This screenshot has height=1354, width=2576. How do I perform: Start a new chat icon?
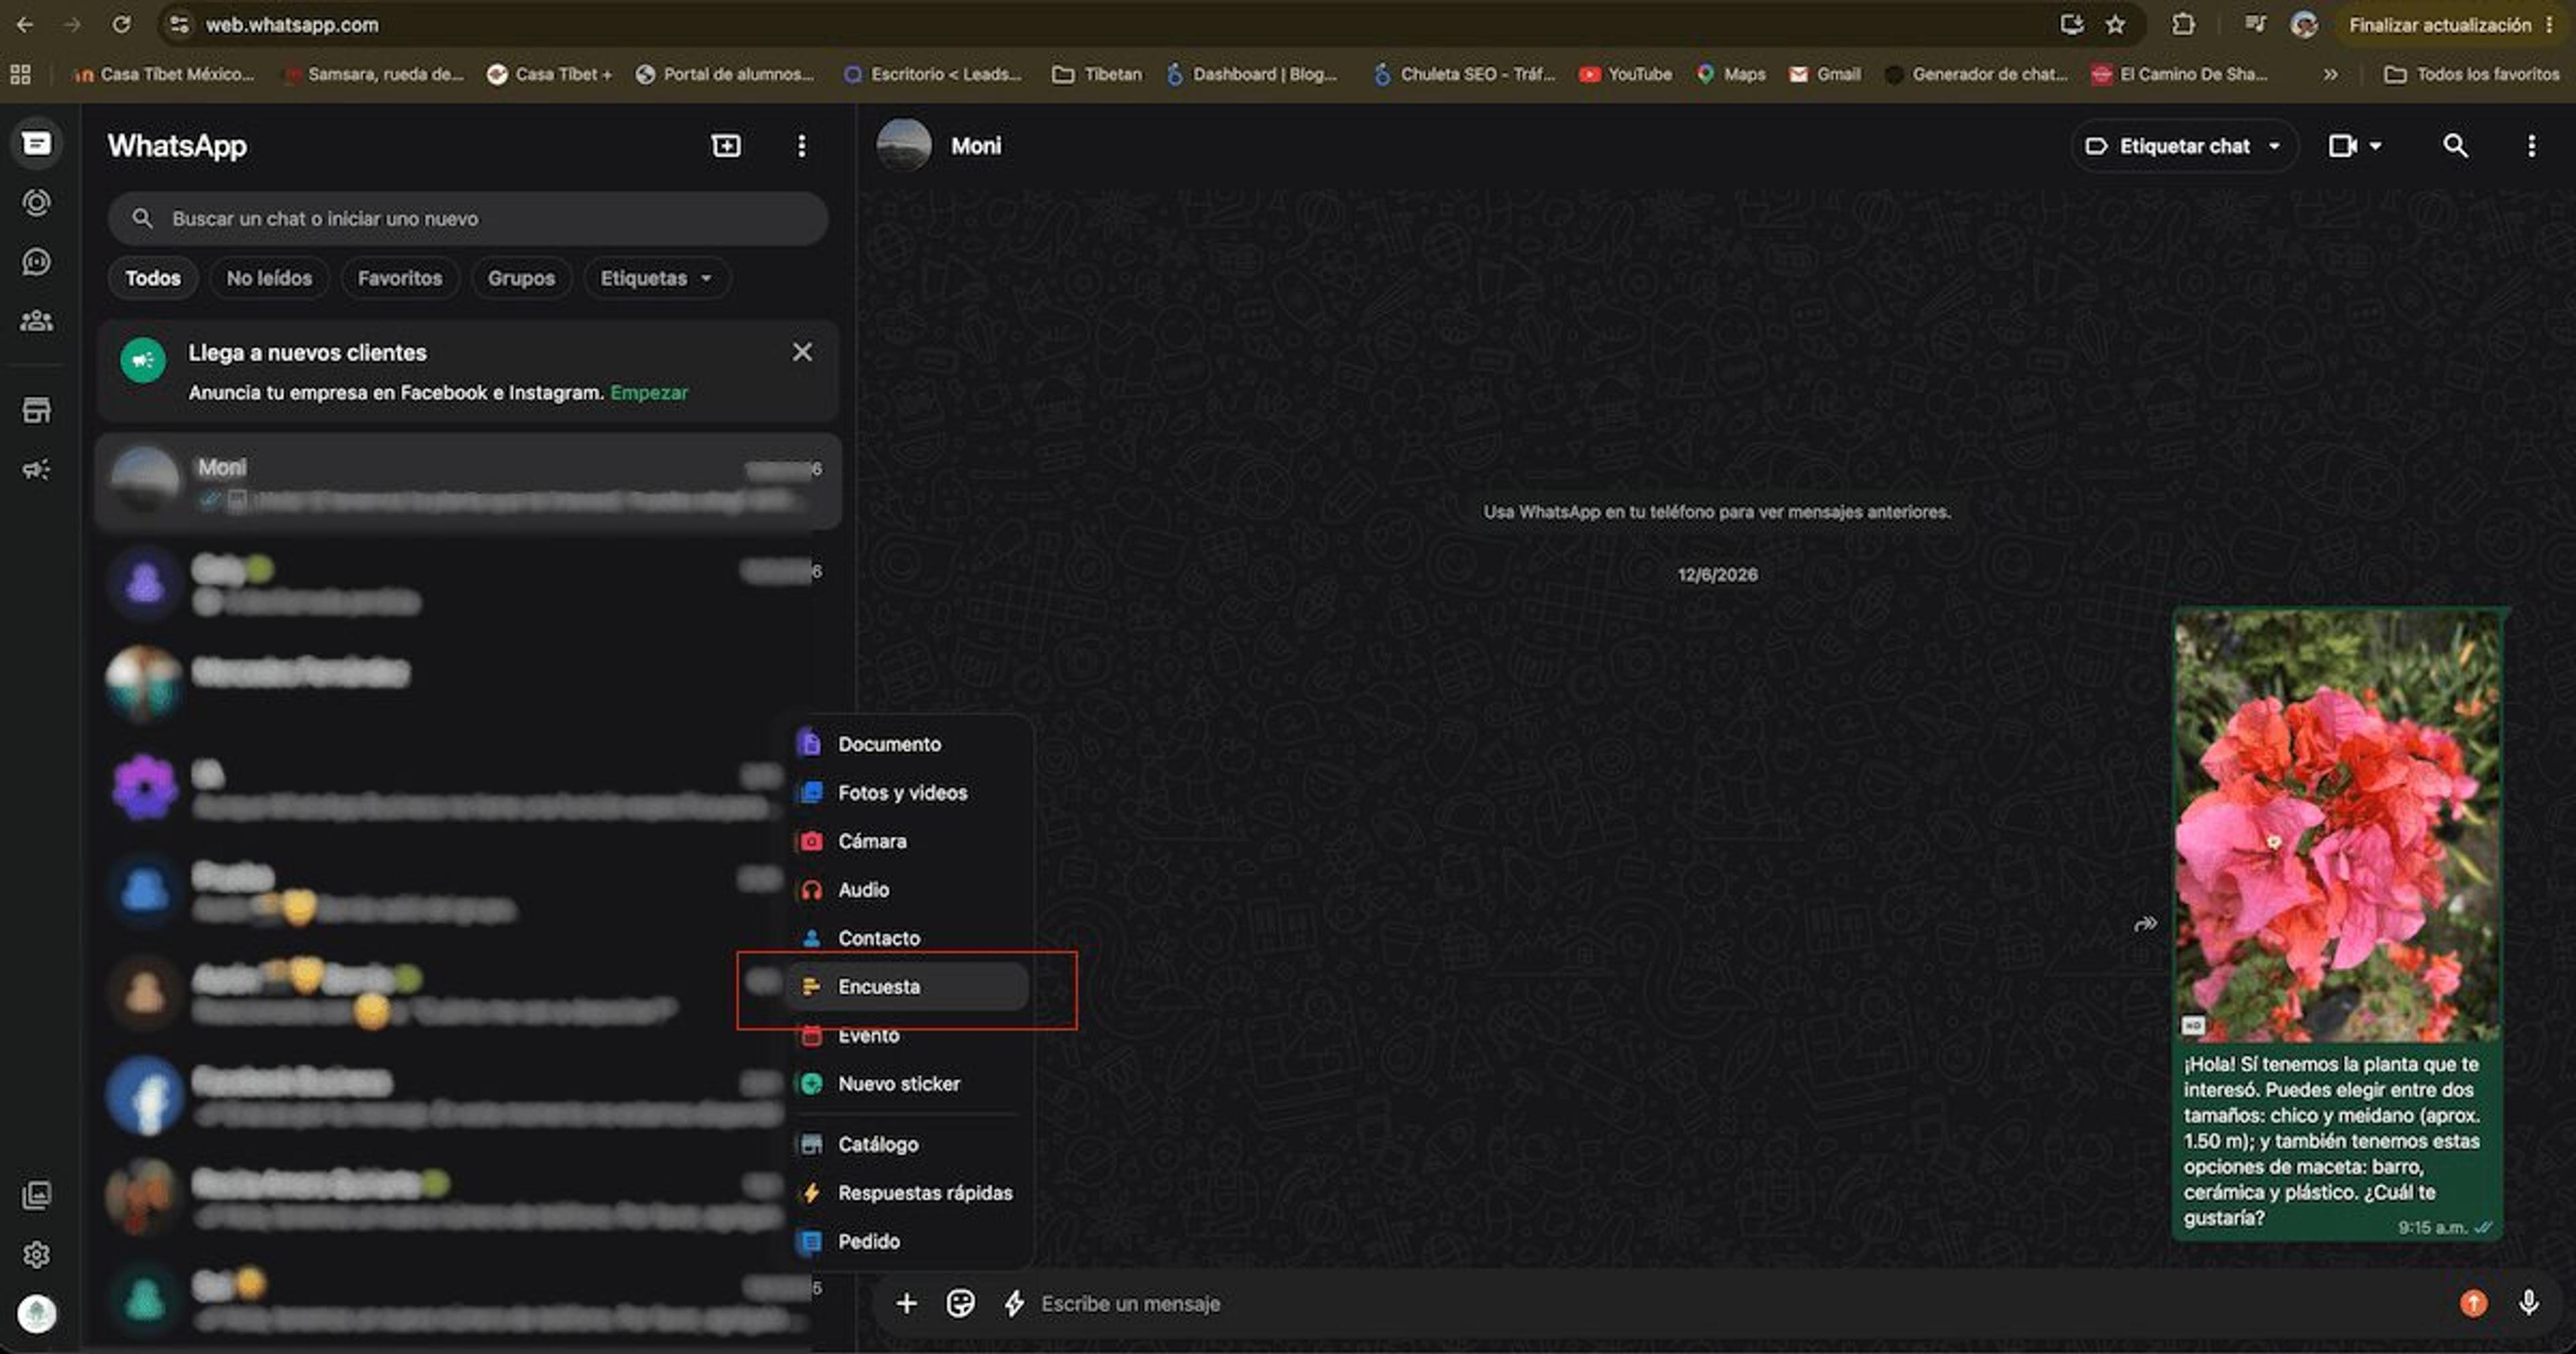pyautogui.click(x=726, y=146)
